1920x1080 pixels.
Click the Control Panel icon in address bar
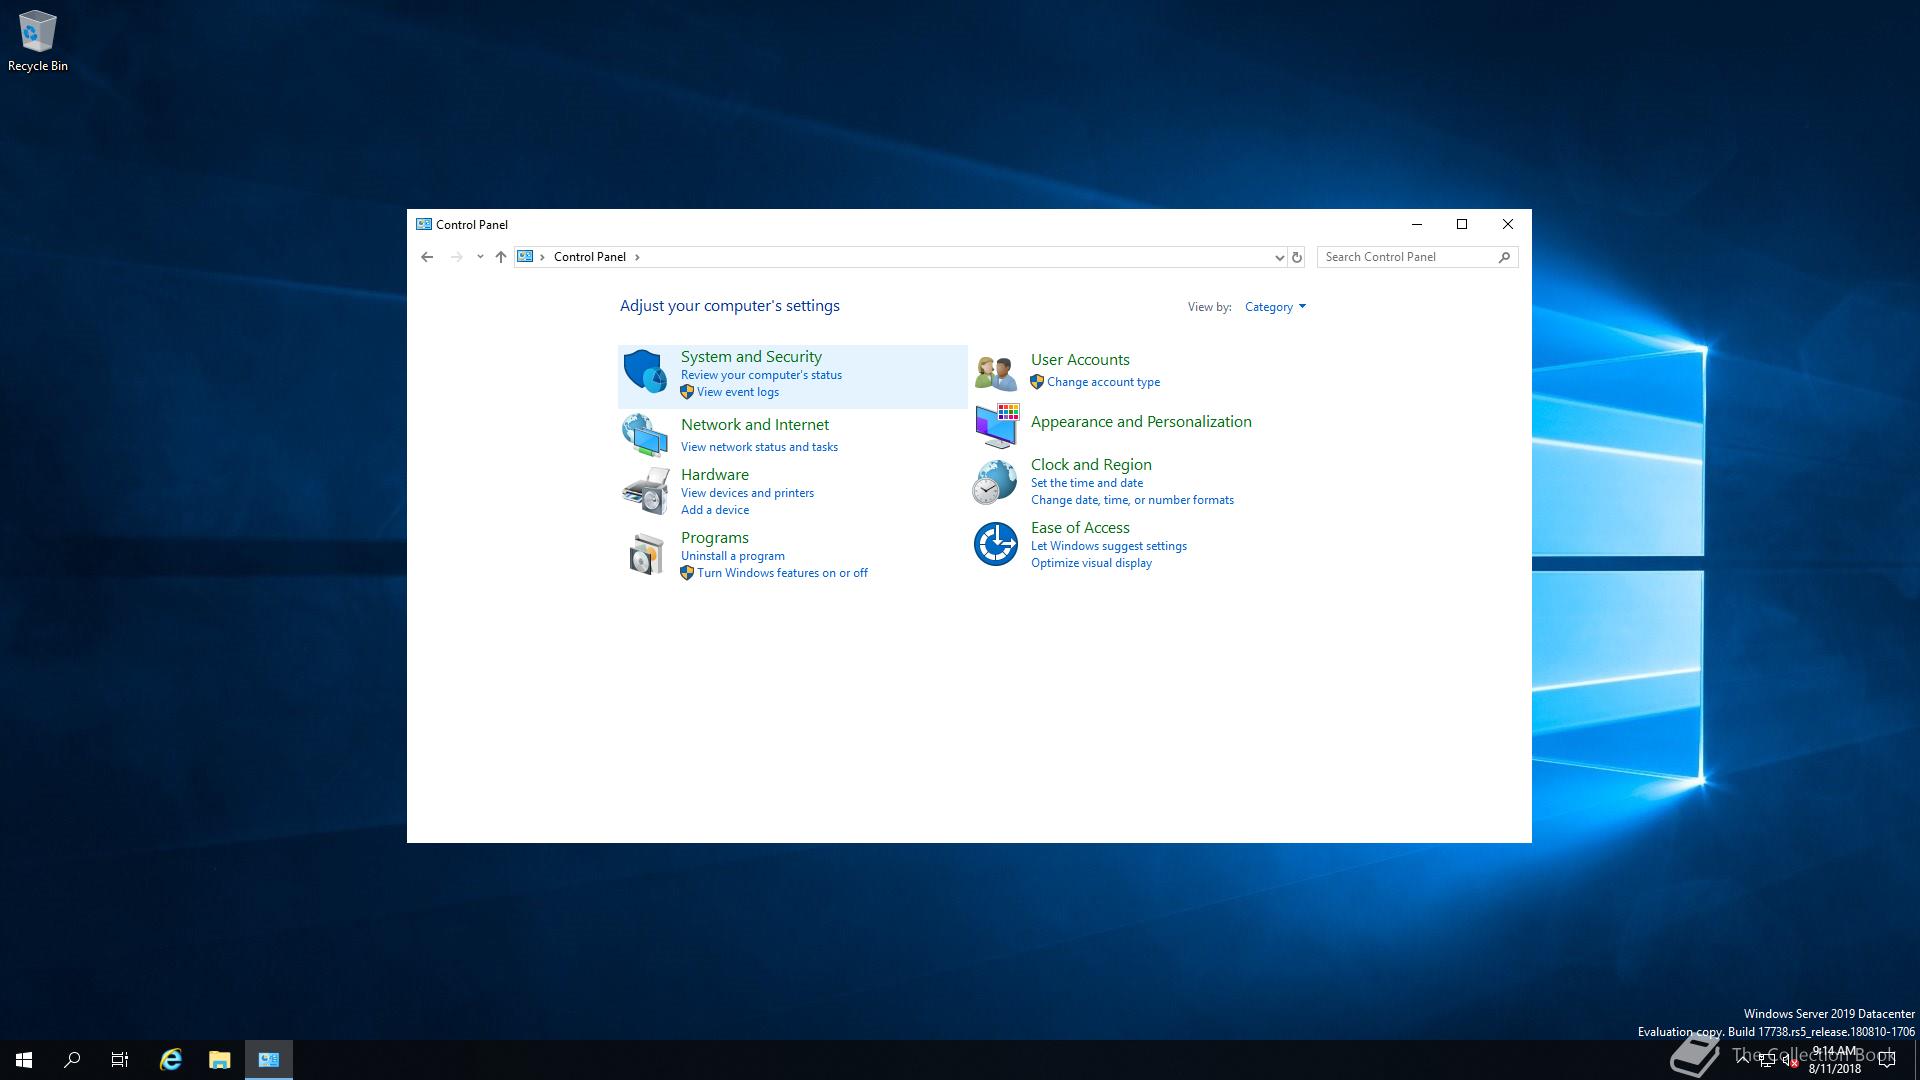pos(525,257)
